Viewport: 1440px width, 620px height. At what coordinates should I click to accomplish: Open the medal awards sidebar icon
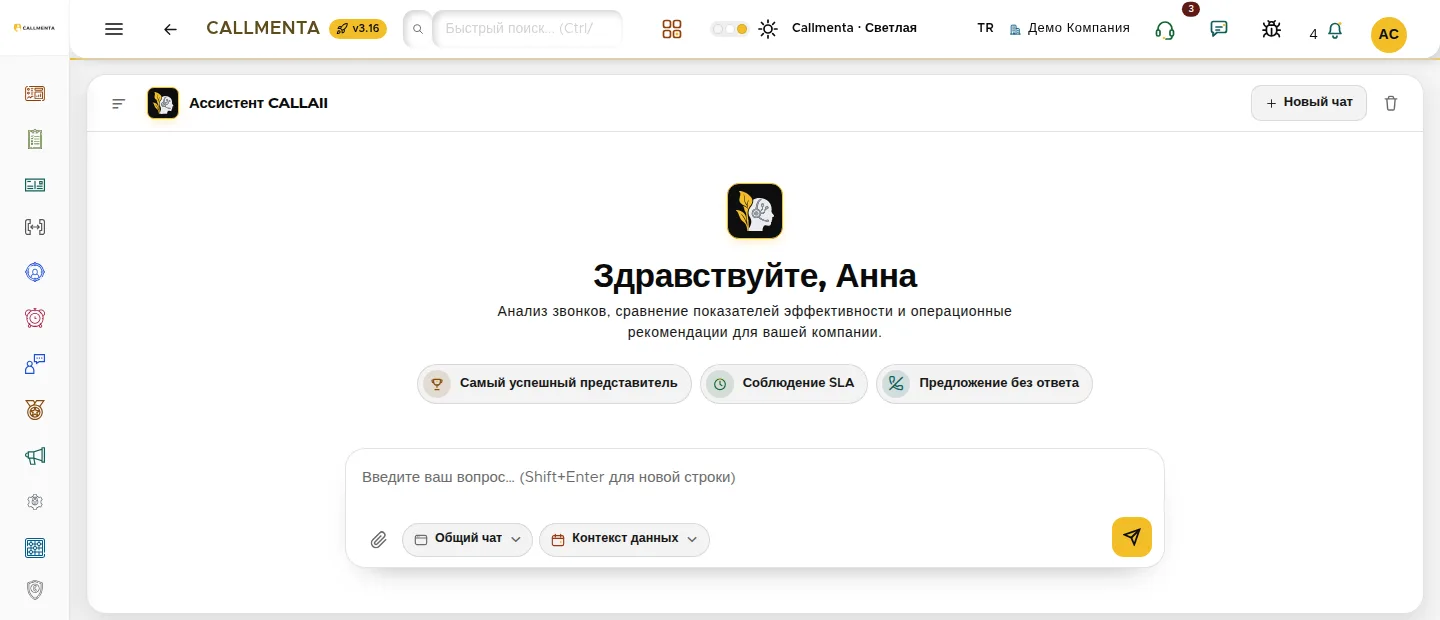pos(35,410)
